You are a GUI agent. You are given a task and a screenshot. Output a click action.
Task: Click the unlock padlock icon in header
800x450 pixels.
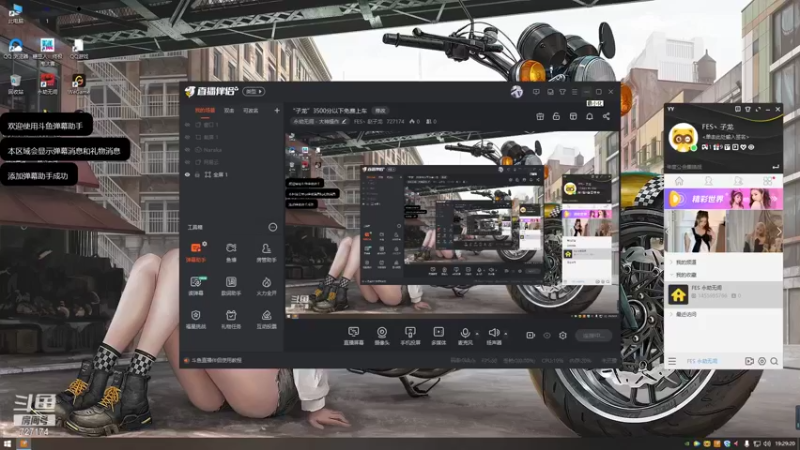[x=556, y=116]
